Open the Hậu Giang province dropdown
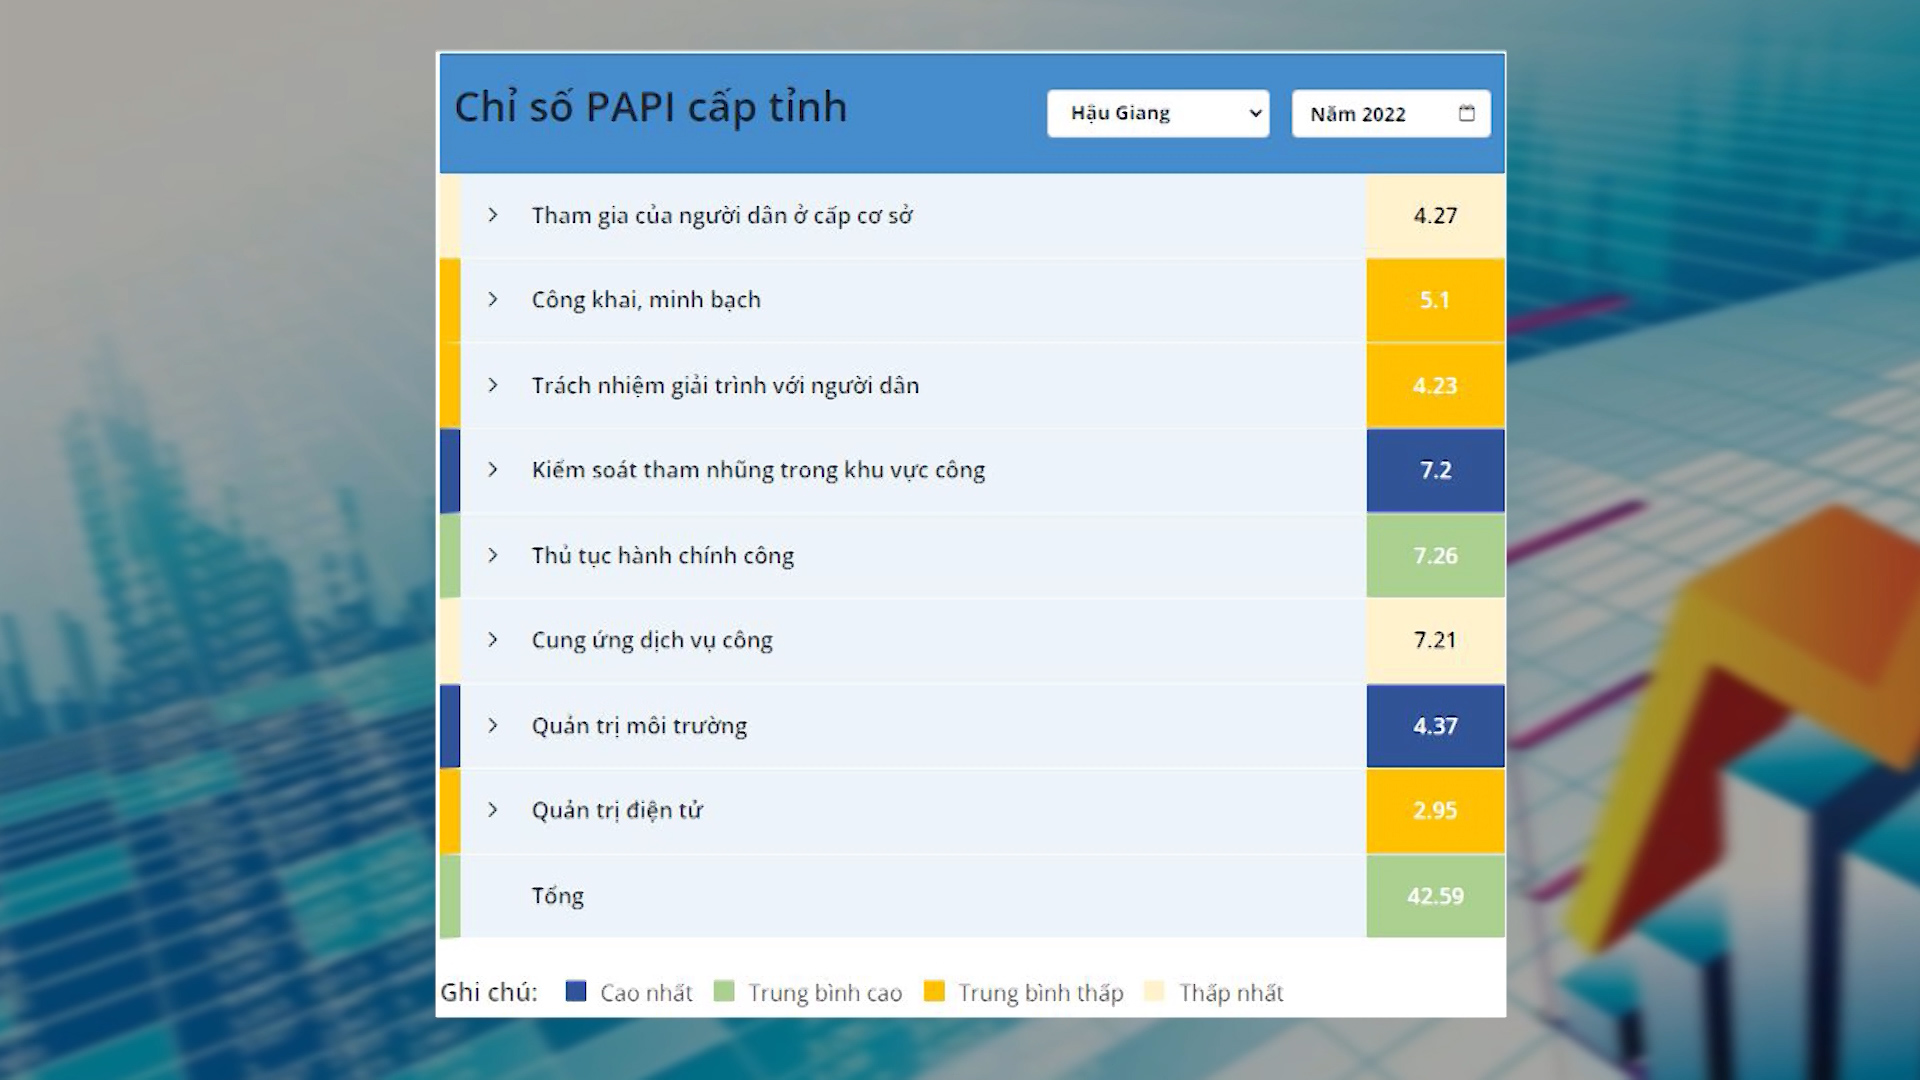Image resolution: width=1920 pixels, height=1080 pixels. tap(1157, 113)
